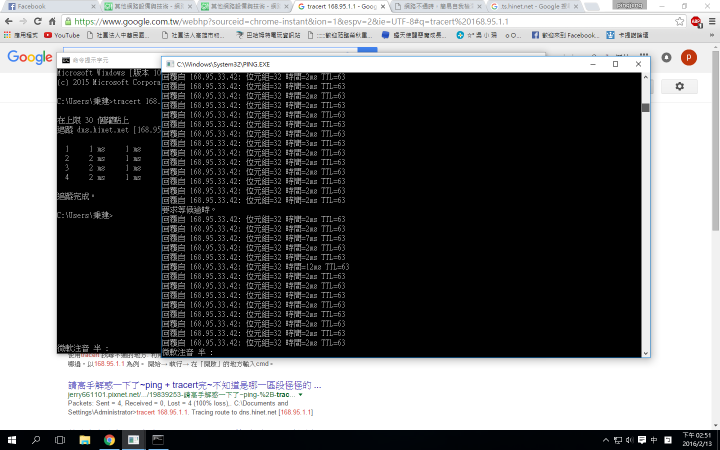Click the Chrome user profile name button
720x450 pixels.
[629, 5]
